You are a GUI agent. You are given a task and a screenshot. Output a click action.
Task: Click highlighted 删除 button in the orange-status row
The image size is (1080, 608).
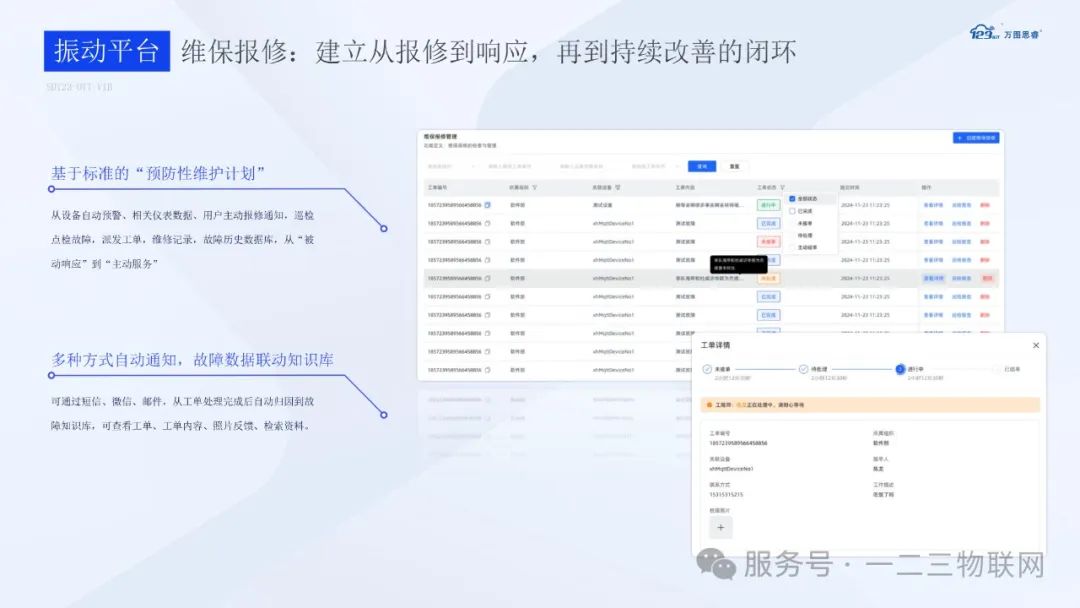click(x=987, y=278)
